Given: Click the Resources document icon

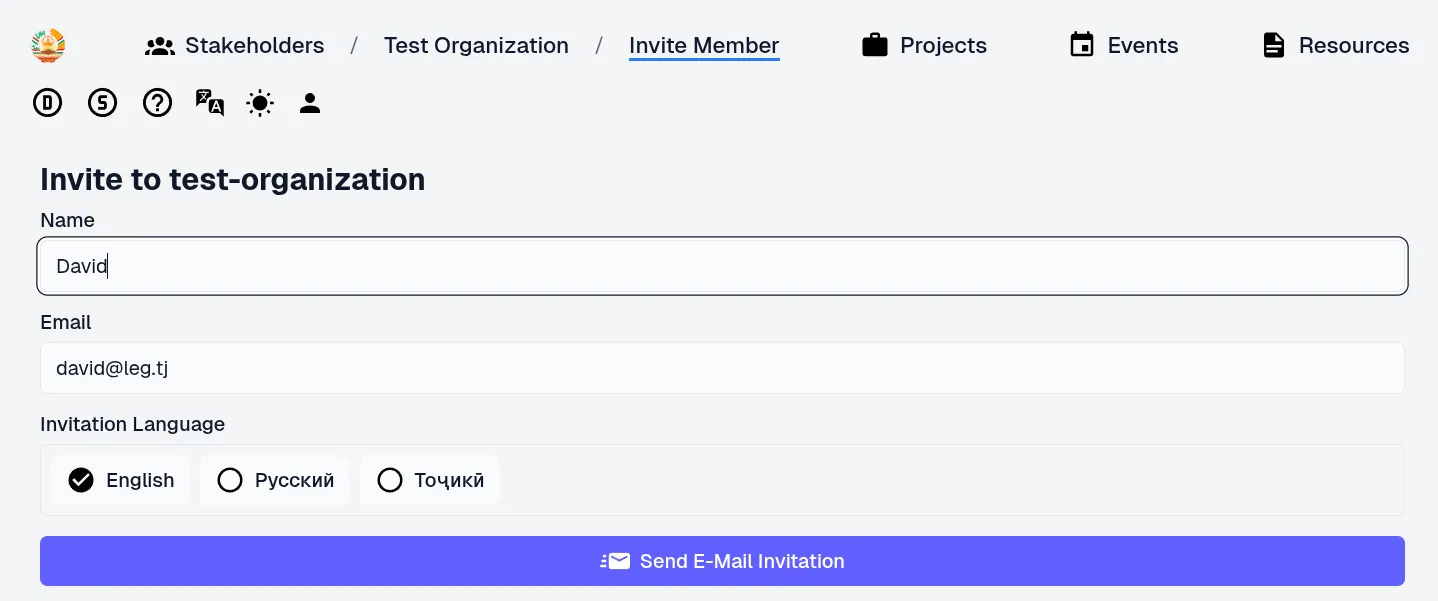Looking at the screenshot, I should coord(1273,46).
